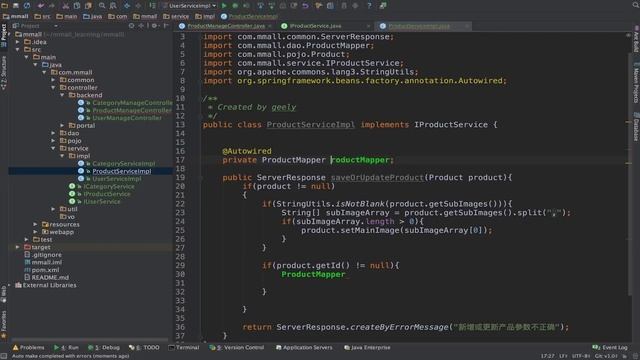Close the ProductManageController.java tab
This screenshot has height=360, width=640.
pyautogui.click(x=270, y=26)
